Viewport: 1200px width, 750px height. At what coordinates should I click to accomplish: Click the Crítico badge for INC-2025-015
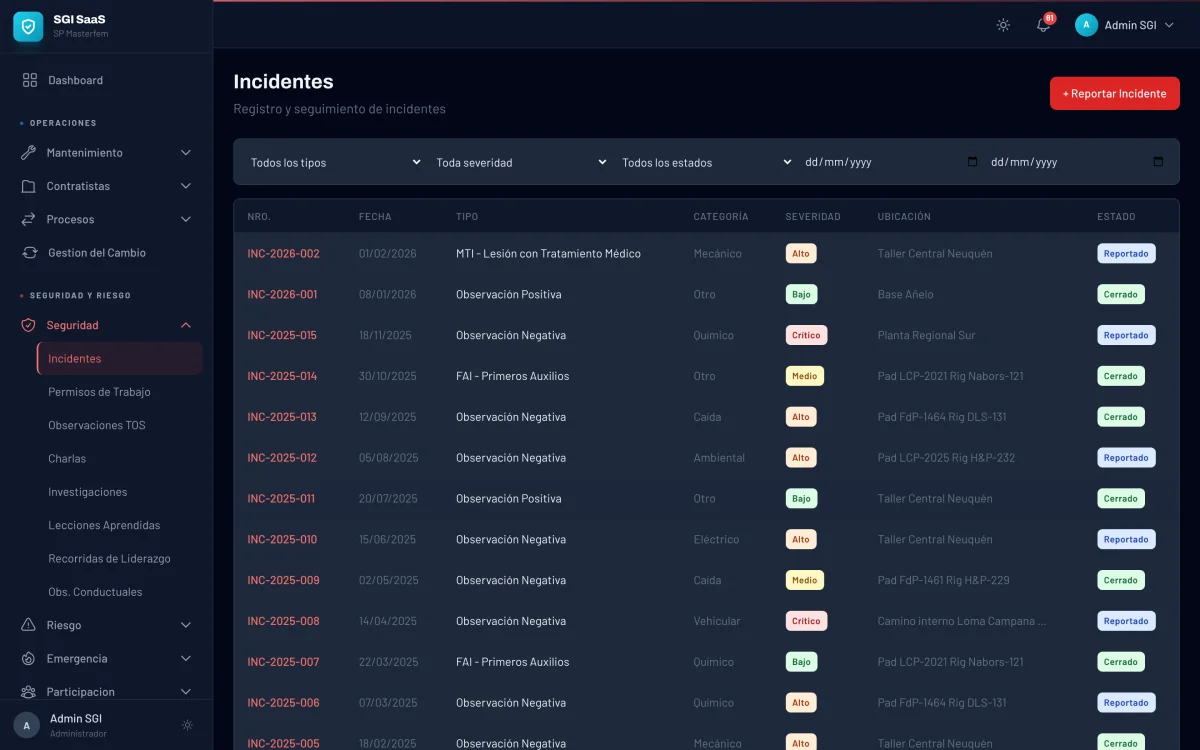click(806, 335)
